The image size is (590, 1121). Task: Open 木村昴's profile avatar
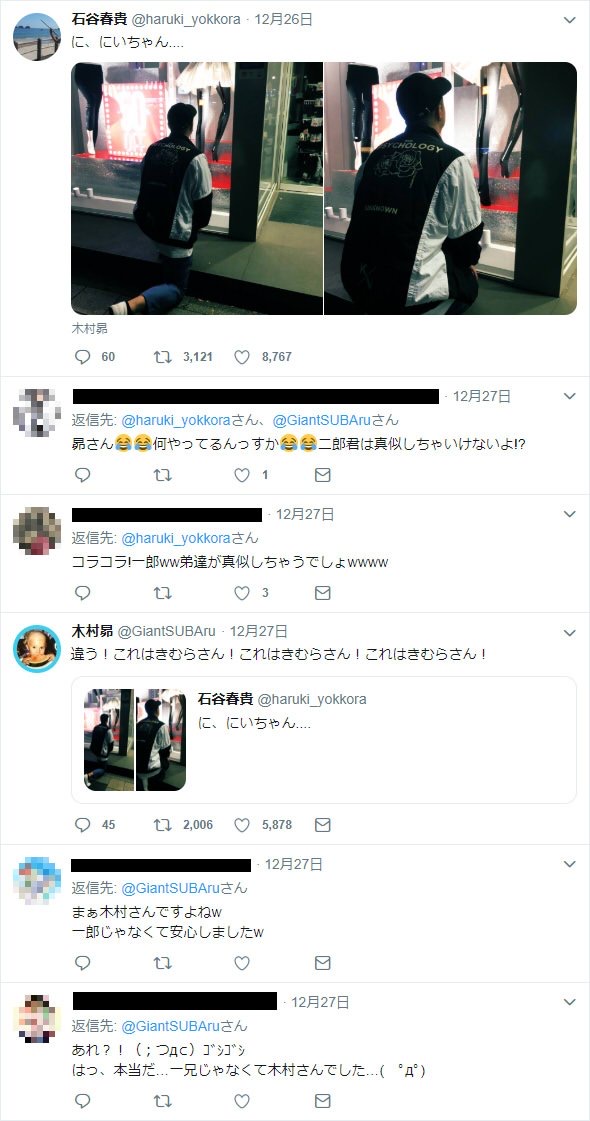[x=36, y=648]
